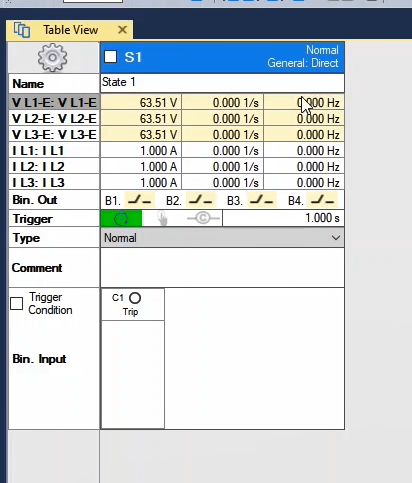Edit the State 1 name field

pyautogui.click(x=222, y=83)
